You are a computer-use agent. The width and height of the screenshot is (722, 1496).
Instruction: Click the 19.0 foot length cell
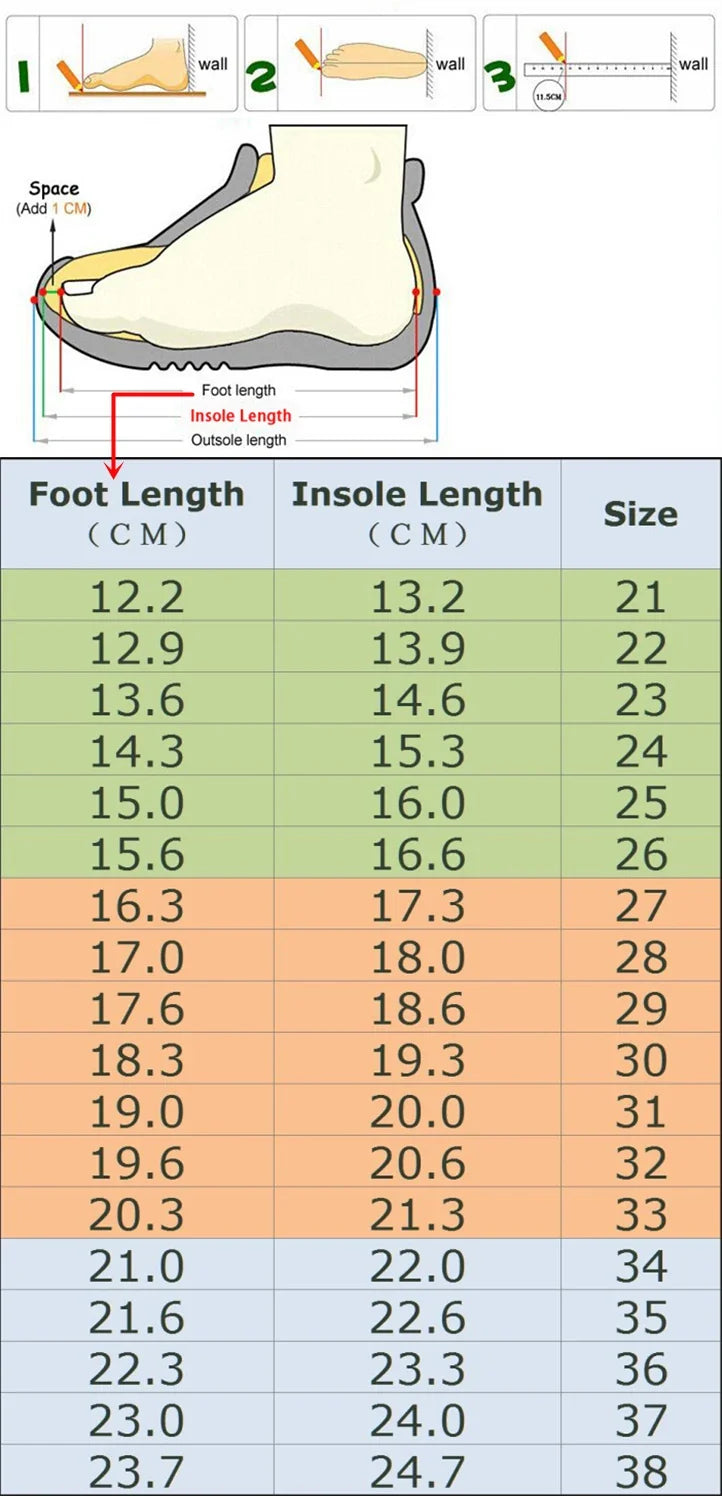[x=137, y=1112]
